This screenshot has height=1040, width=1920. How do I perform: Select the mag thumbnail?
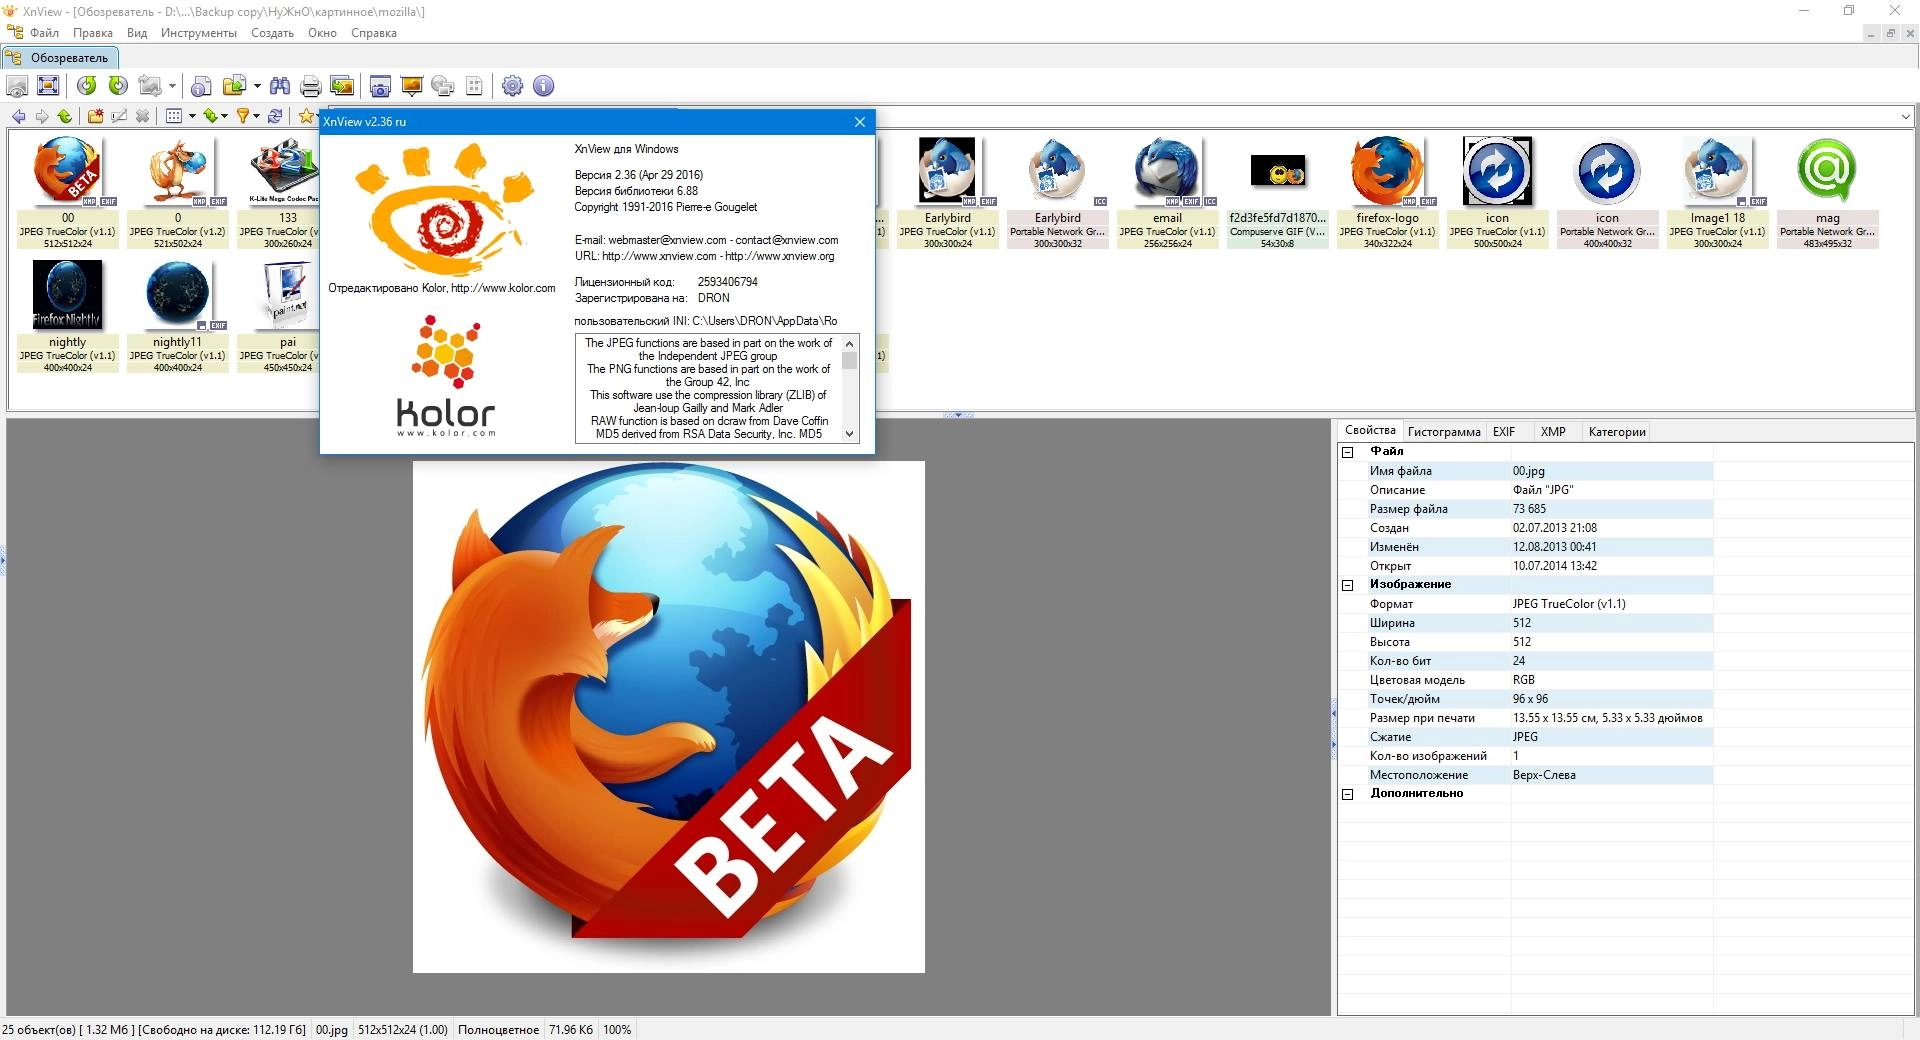point(1827,192)
